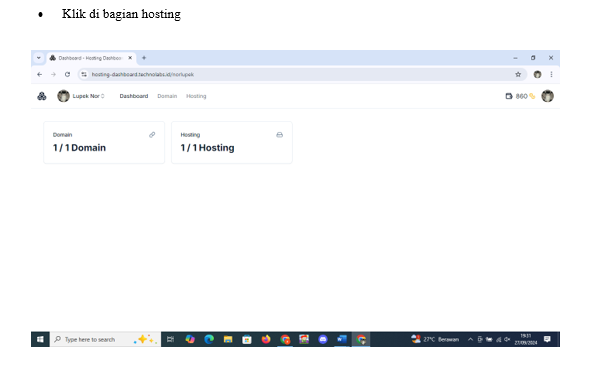The image size is (602, 365).
Task: Open the 1 / 1 Hosting card
Action: 232,142
